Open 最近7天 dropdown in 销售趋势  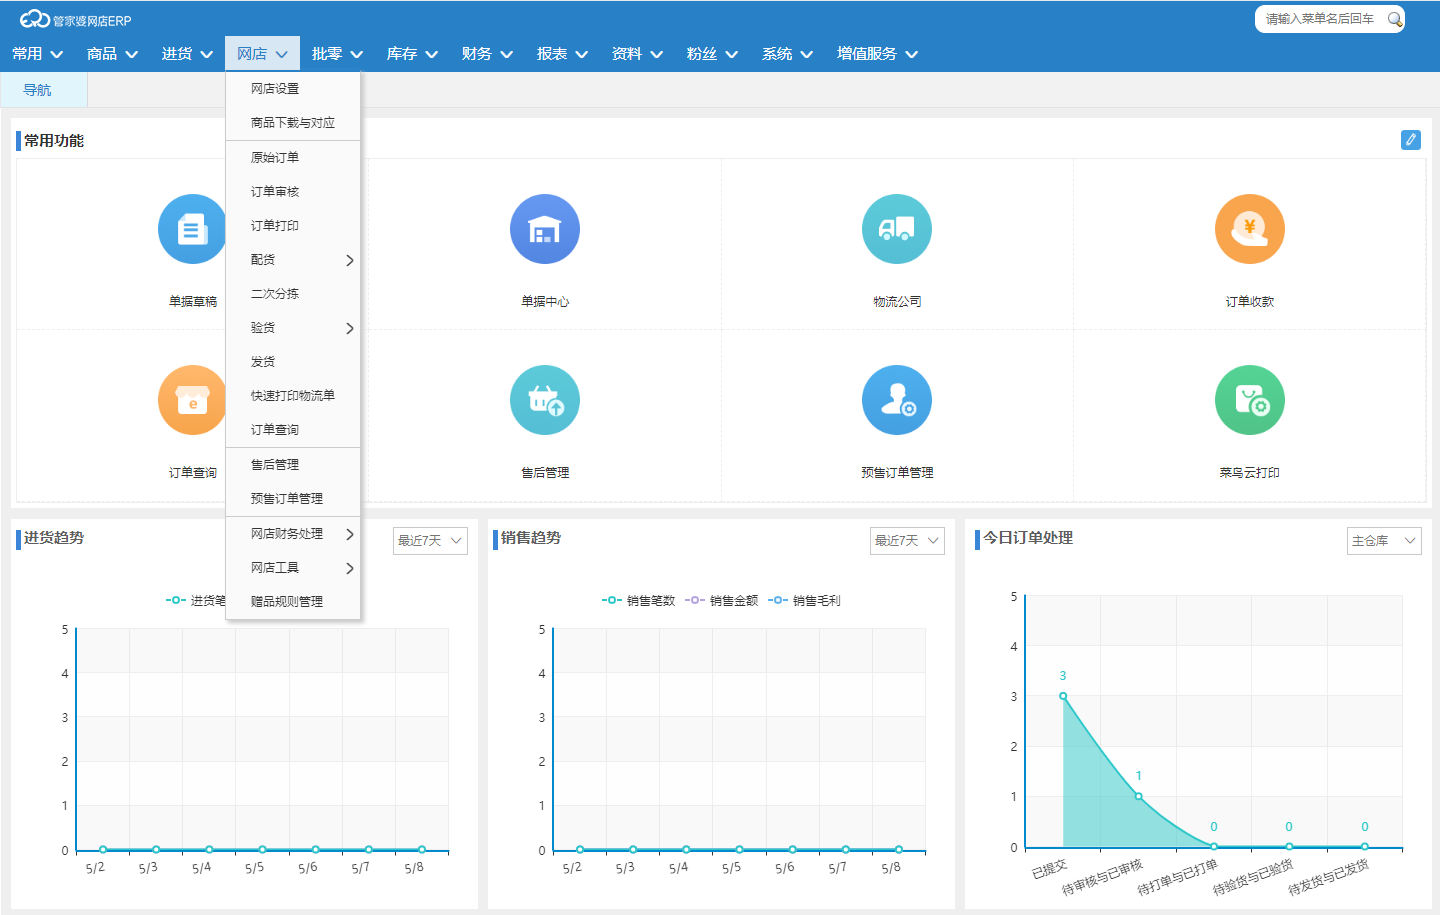coord(907,541)
